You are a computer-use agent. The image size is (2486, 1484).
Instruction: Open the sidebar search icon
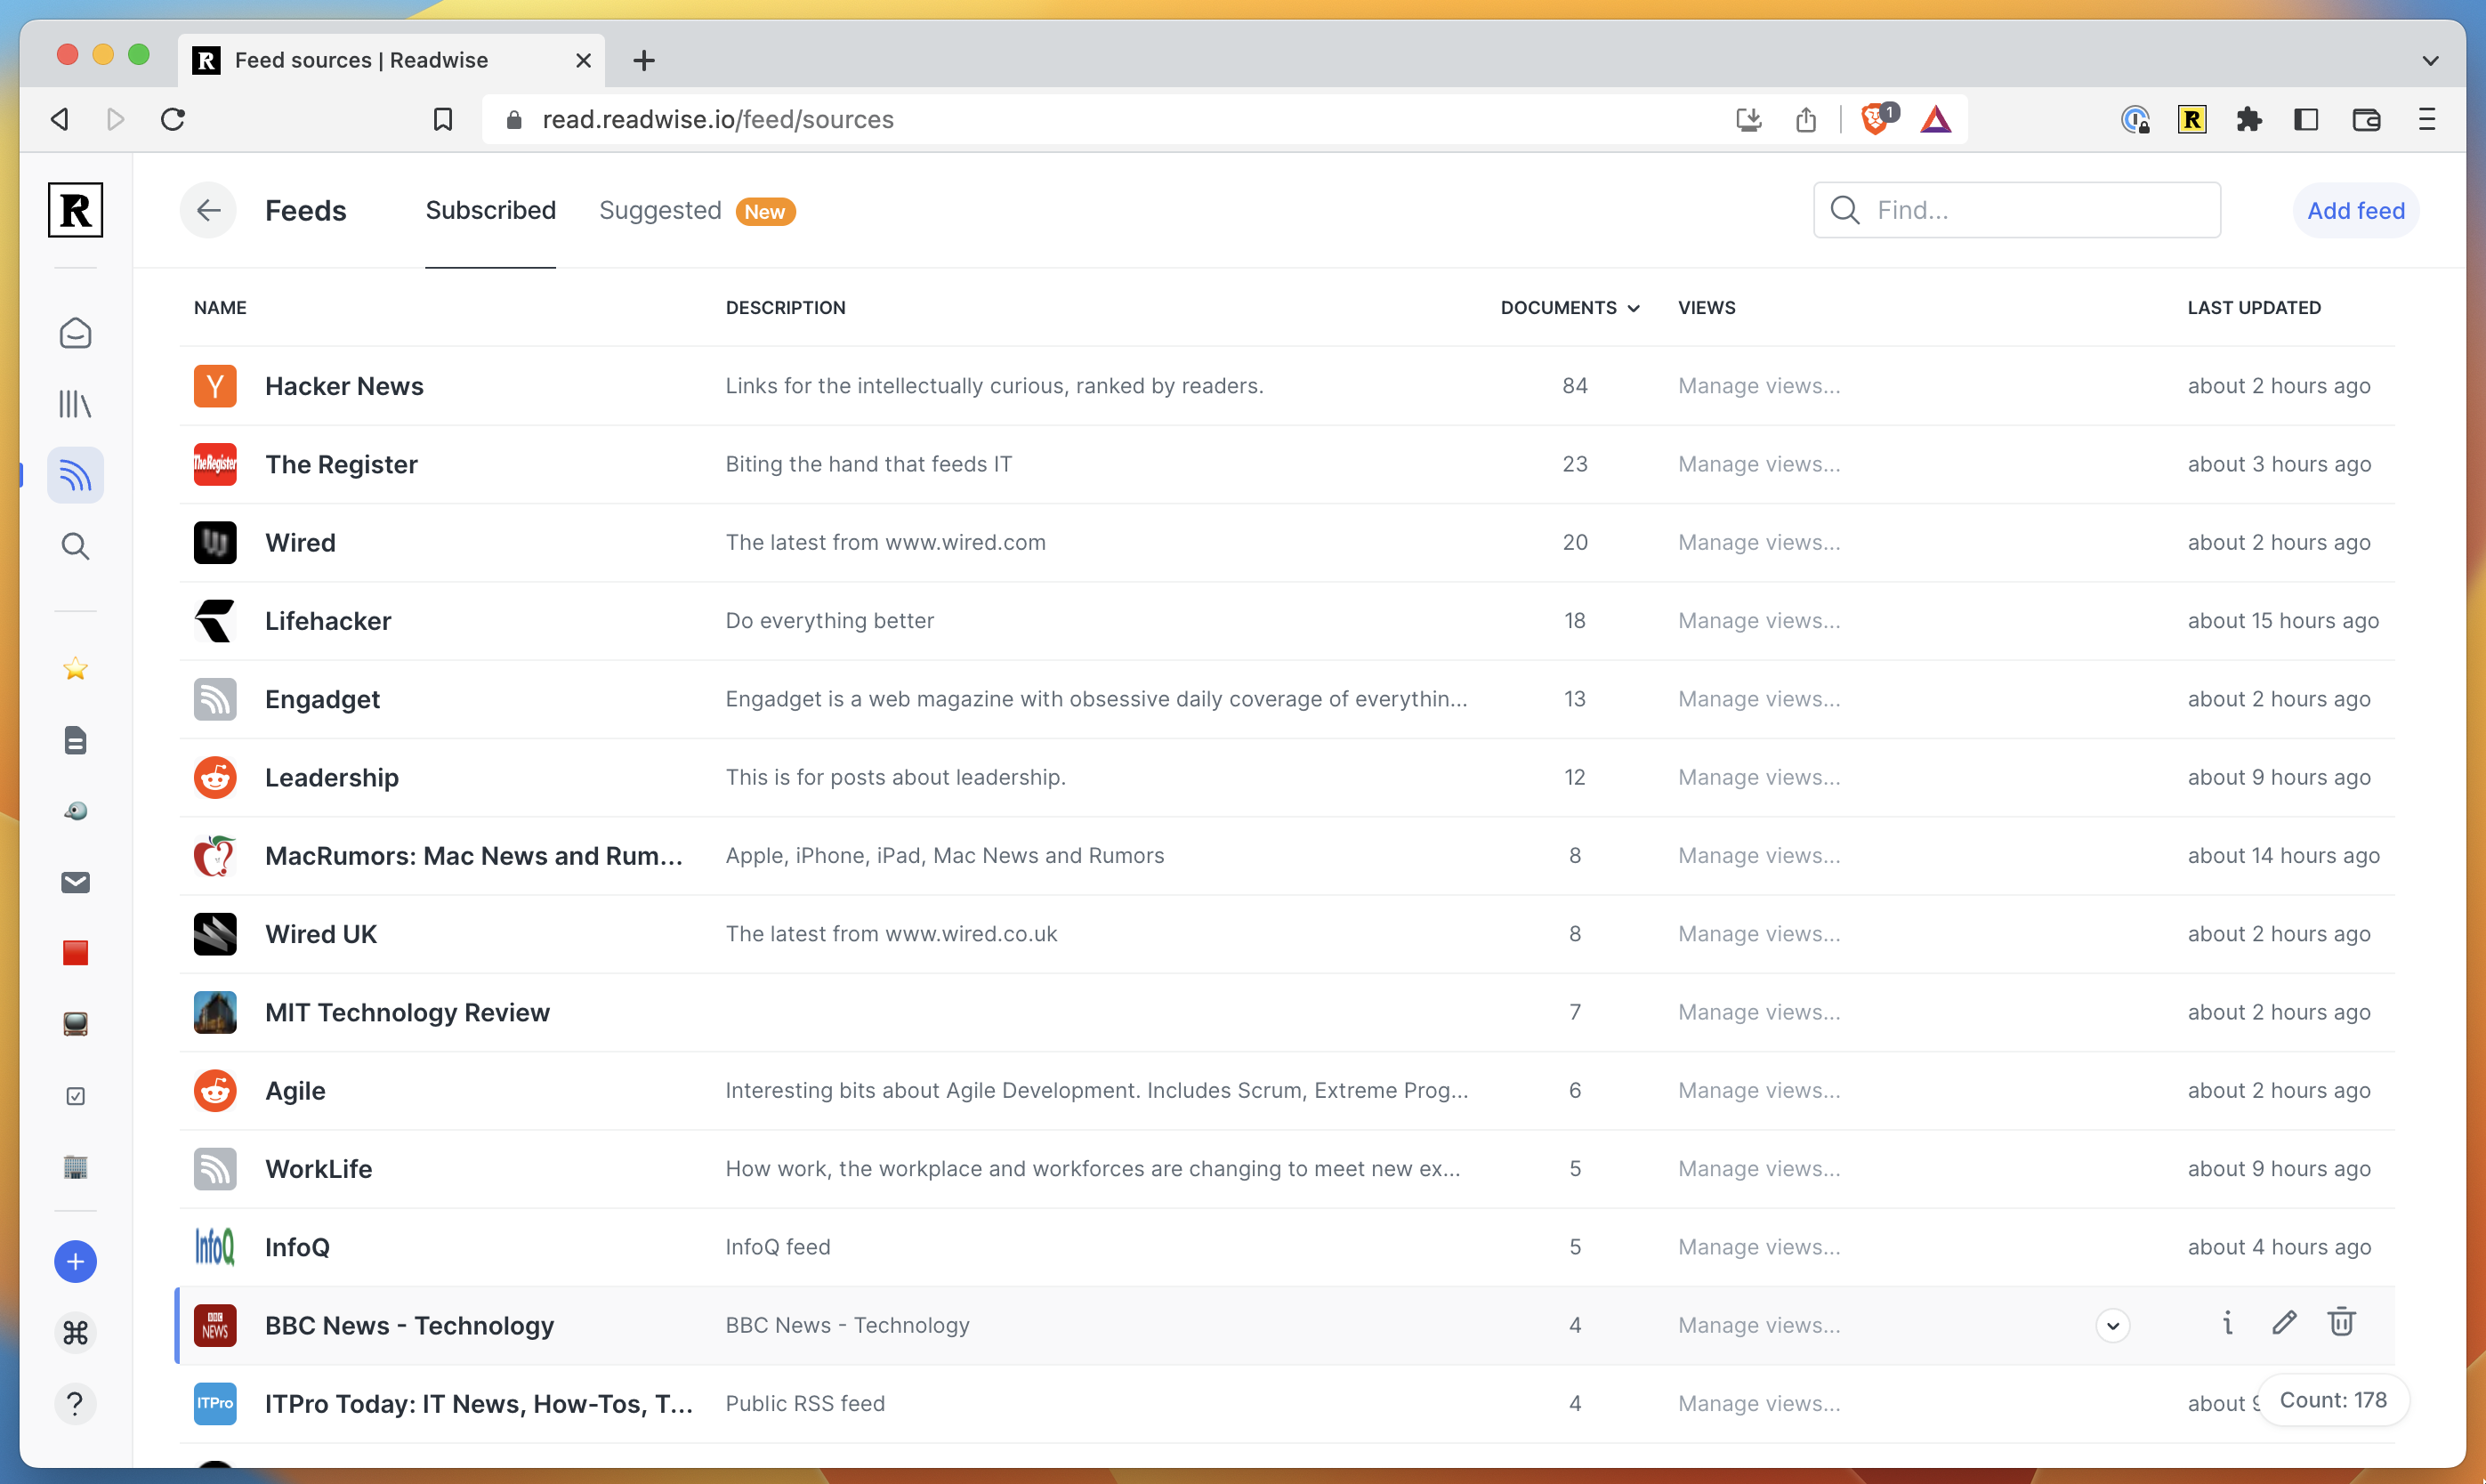[75, 546]
